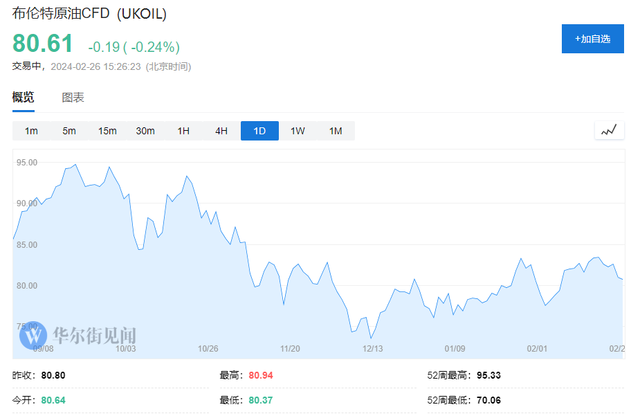Click the current price 80.61
This screenshot has width=640, height=416.
43,43
